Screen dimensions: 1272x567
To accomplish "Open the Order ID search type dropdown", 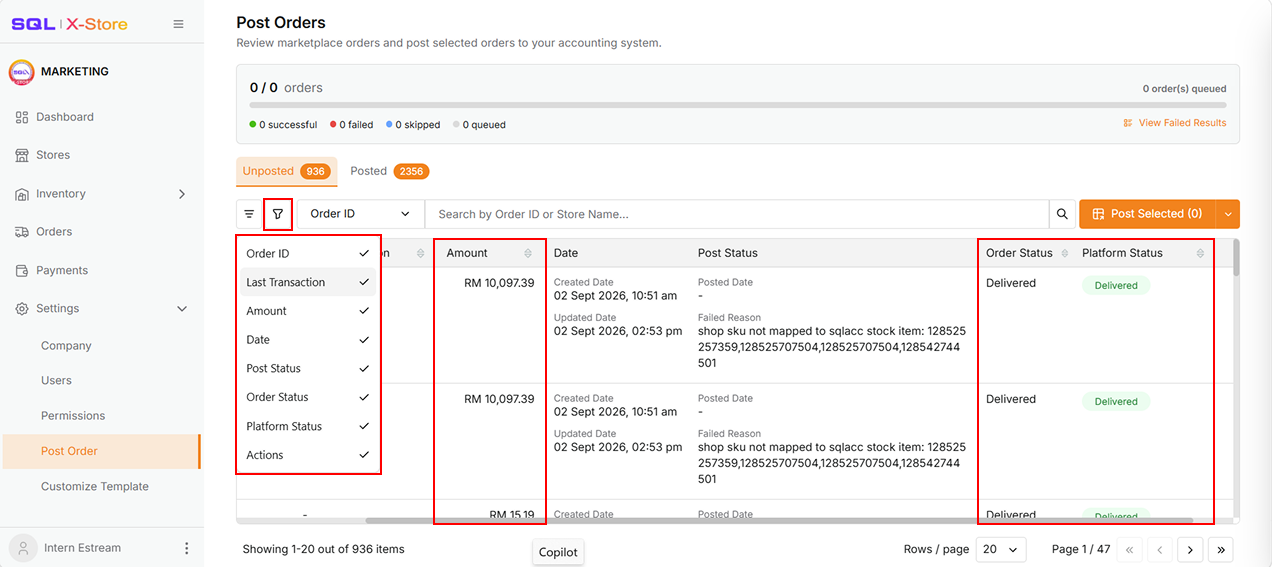I will coord(360,214).
